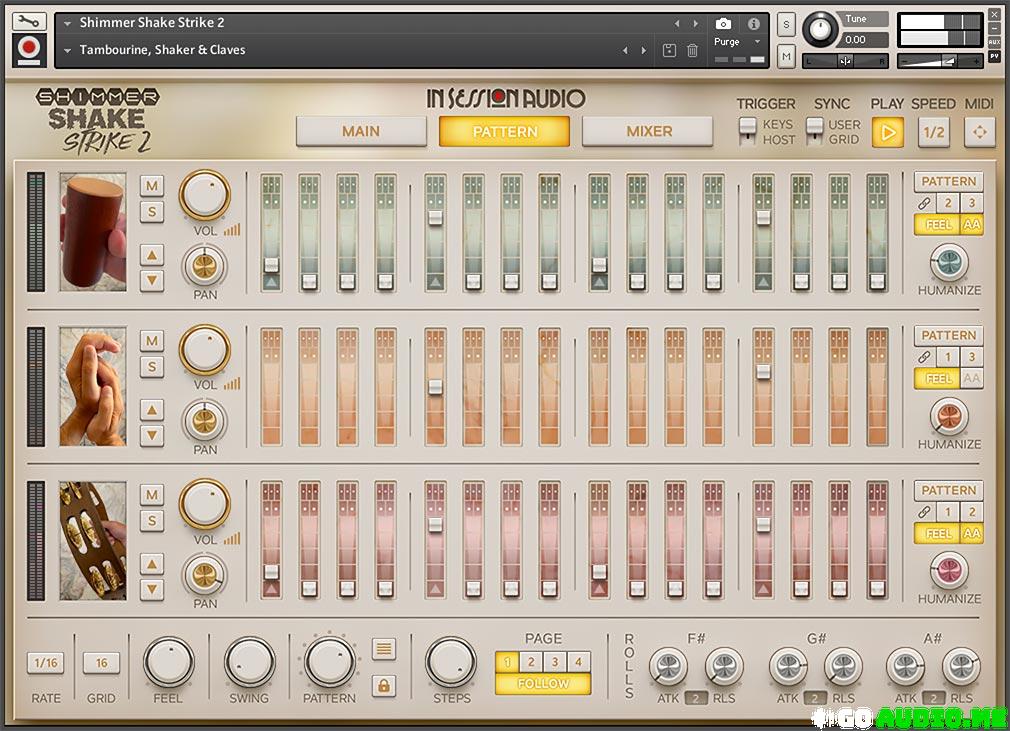
Task: Go to next snapshot with right arrow
Action: point(643,50)
